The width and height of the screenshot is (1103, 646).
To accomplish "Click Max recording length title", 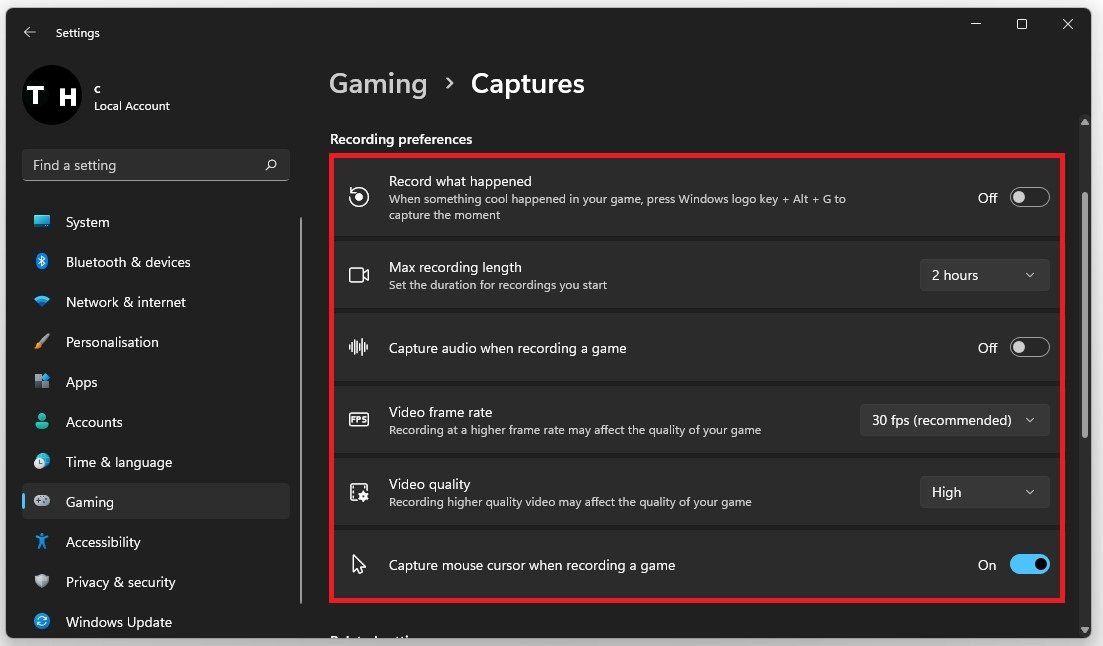I will (x=455, y=267).
